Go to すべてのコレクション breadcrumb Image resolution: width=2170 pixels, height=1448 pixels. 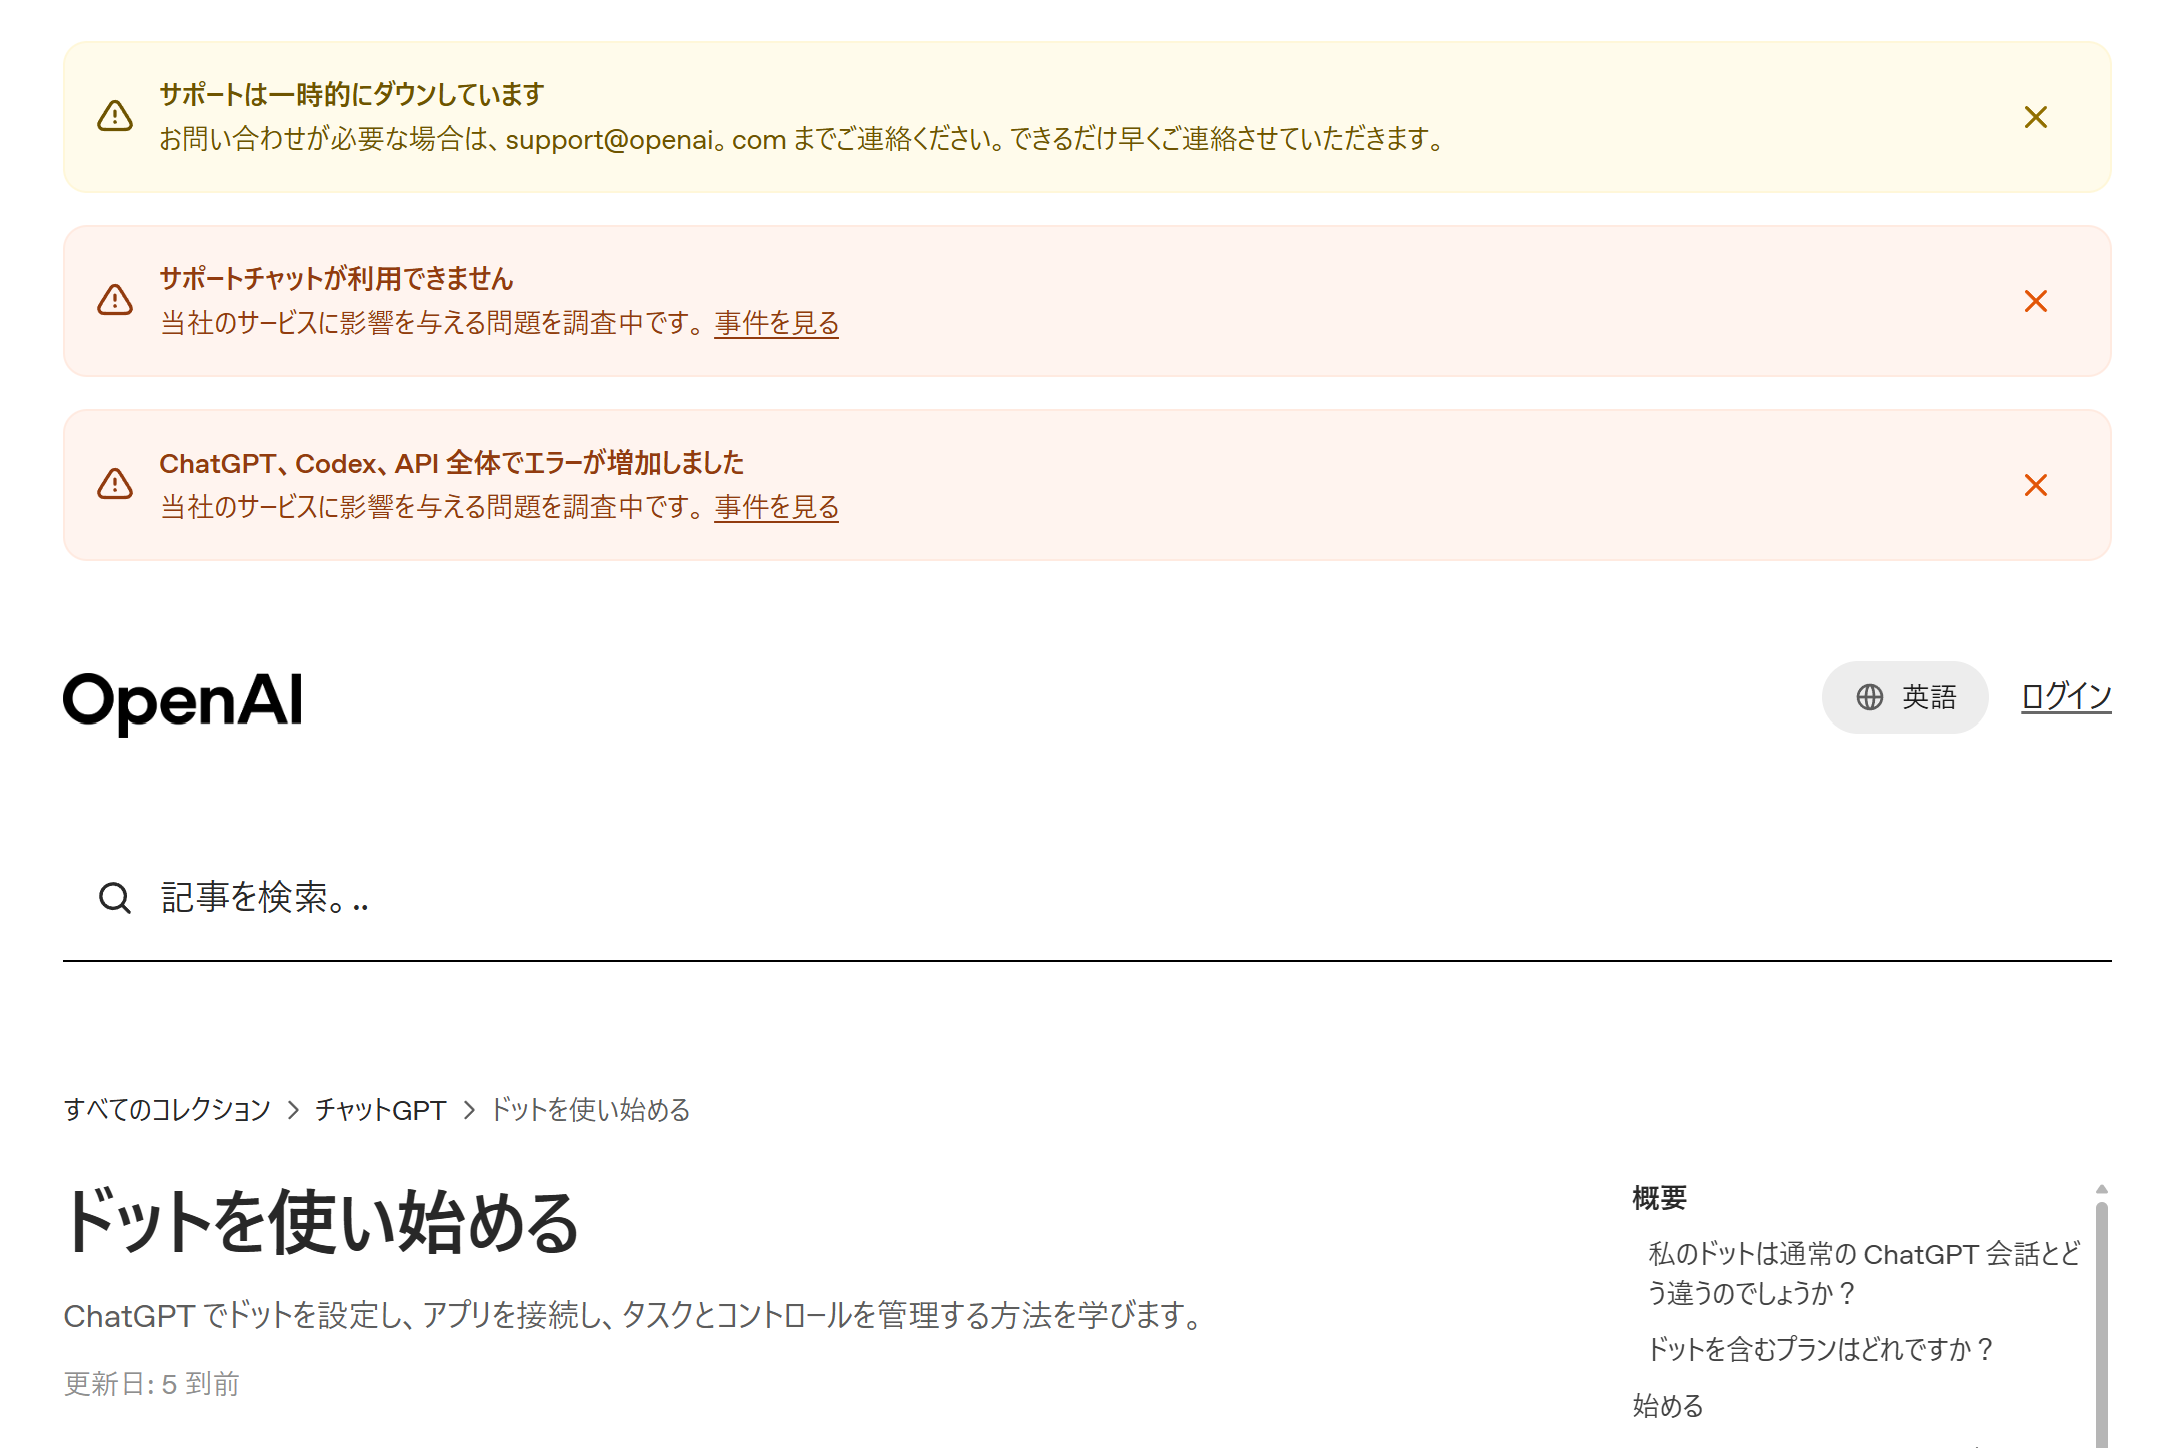coord(167,1110)
